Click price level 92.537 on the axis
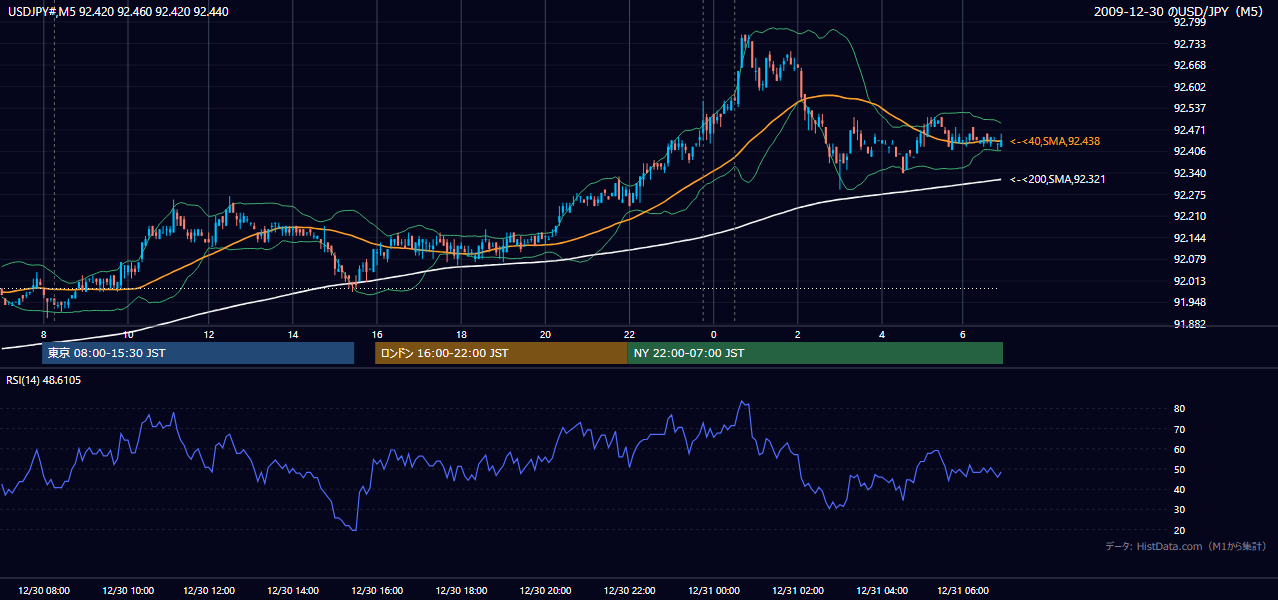Viewport: 1278px width, 600px height. 1189,108
